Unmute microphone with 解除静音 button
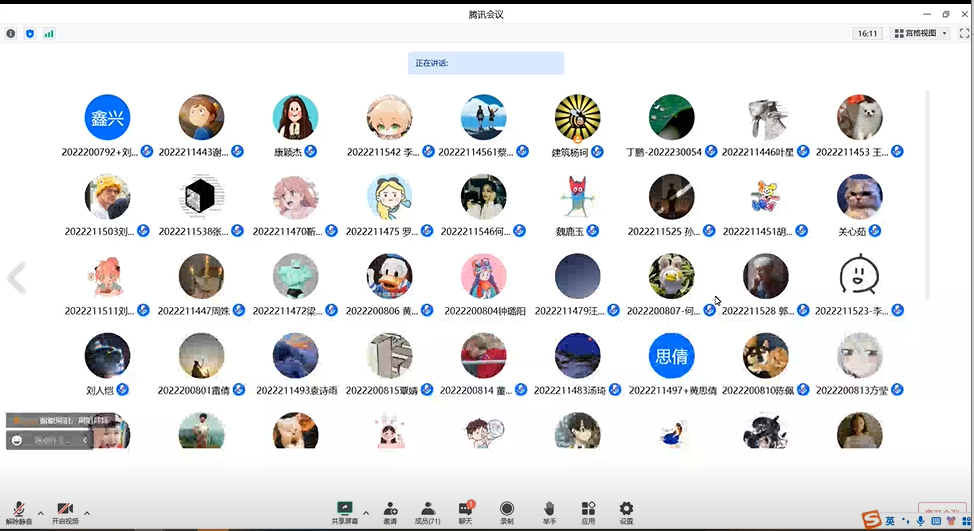The image size is (974, 531). coord(18,511)
